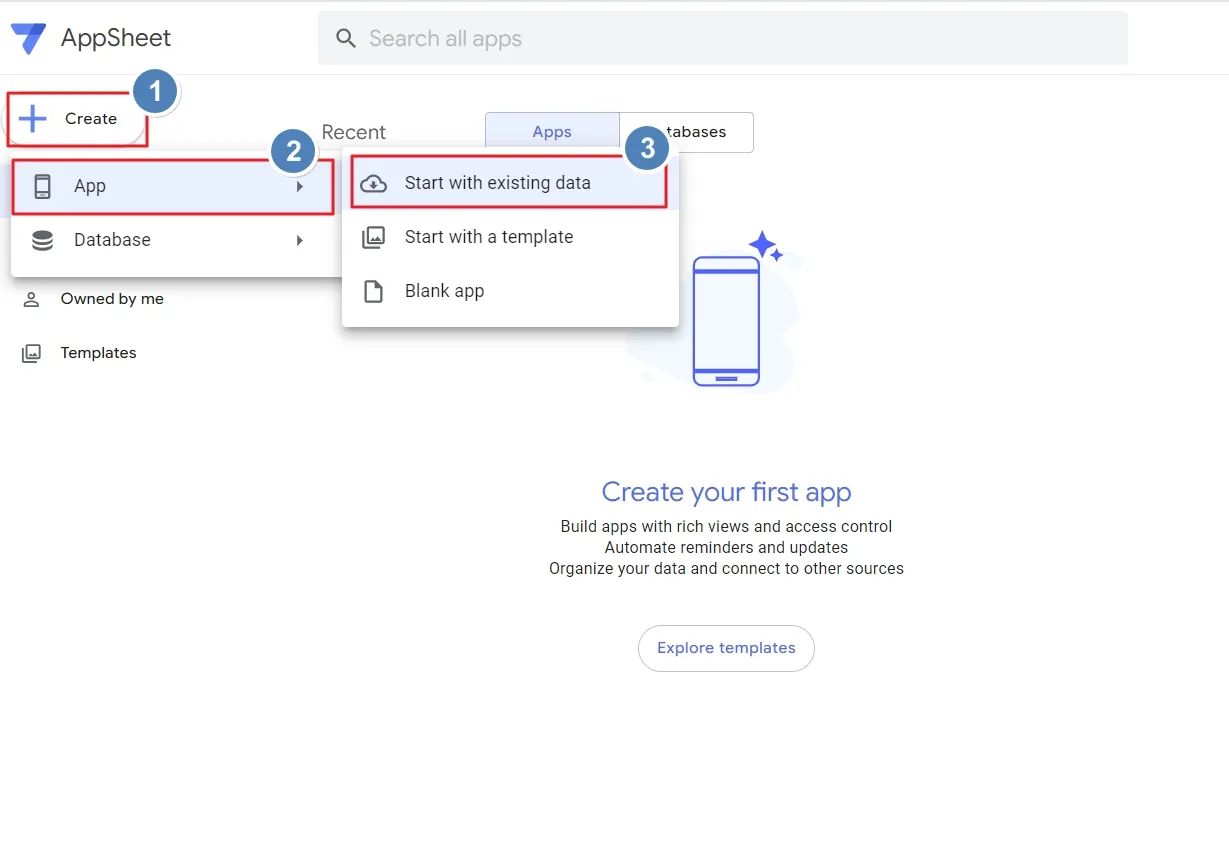1229x847 pixels.
Task: Click the cloud download icon
Action: [x=373, y=183]
